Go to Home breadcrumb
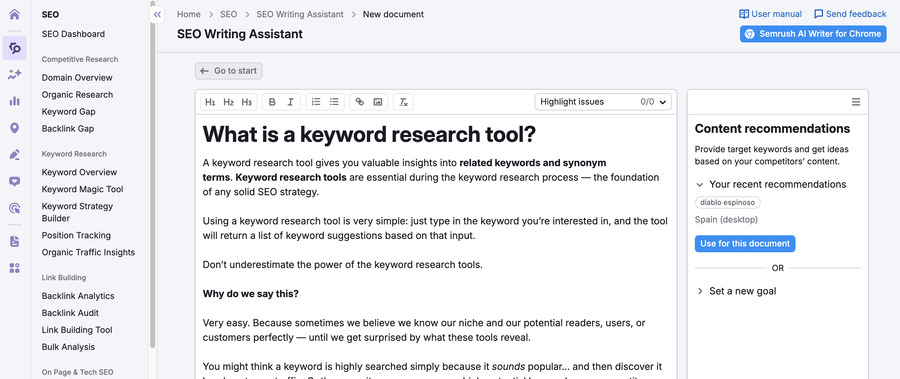 [189, 14]
